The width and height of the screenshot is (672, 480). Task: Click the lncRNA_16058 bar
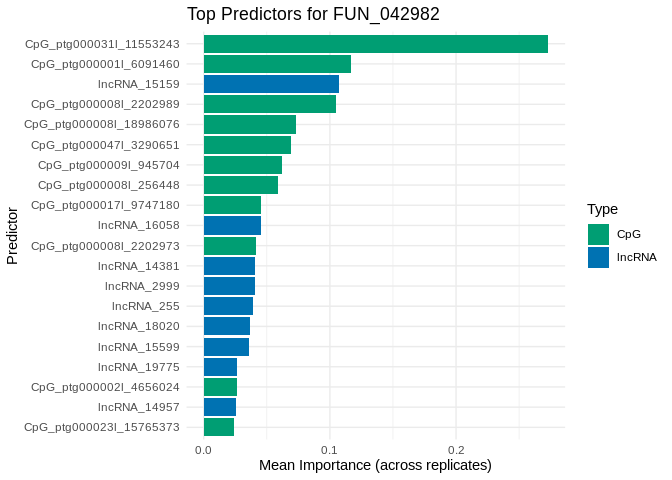pos(232,226)
